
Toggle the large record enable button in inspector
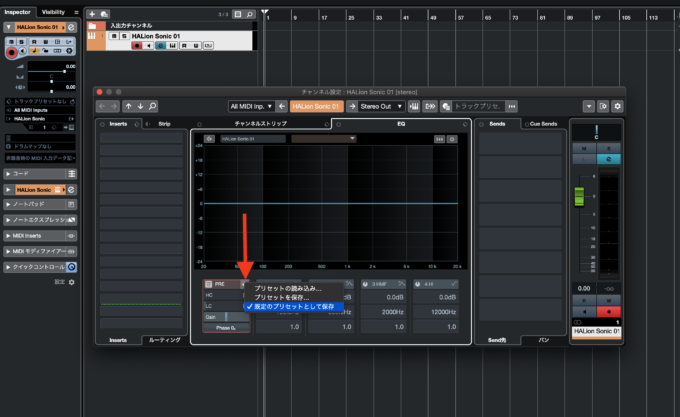[12, 53]
